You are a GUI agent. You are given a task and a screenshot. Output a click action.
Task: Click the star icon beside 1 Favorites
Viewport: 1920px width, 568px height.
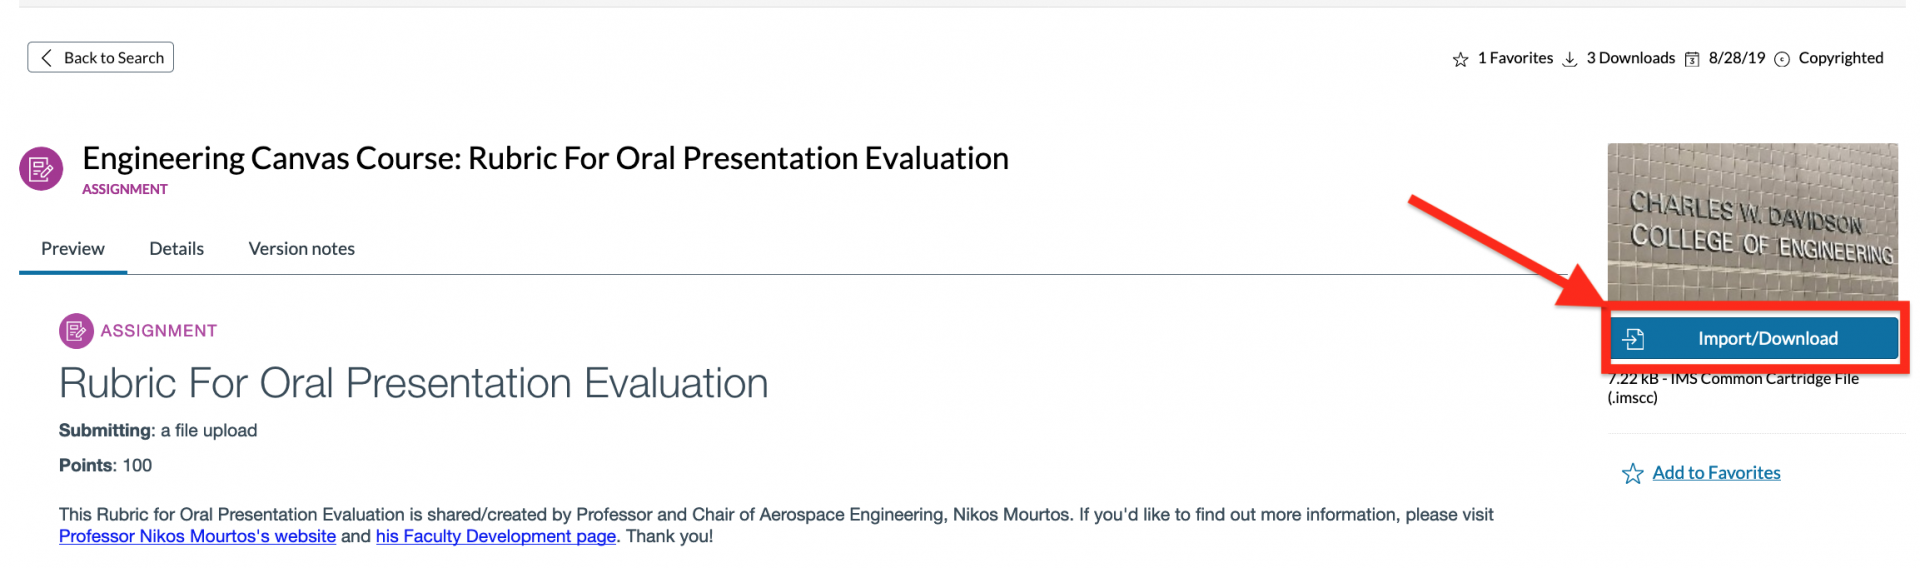(1460, 60)
